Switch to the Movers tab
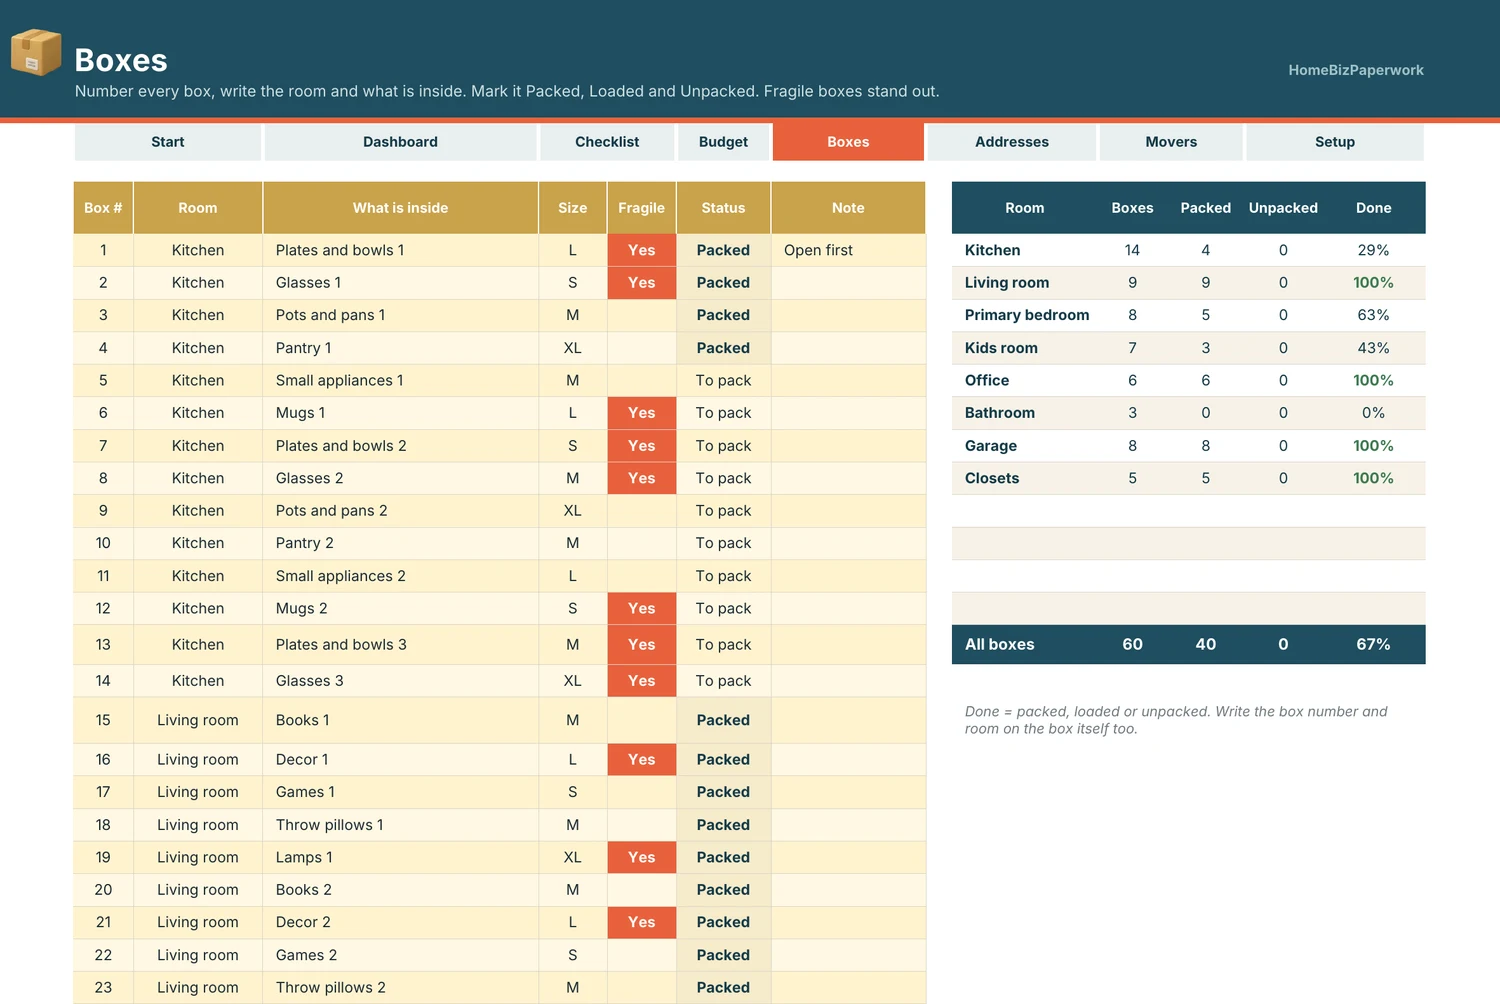The height and width of the screenshot is (1004, 1500). tap(1171, 142)
